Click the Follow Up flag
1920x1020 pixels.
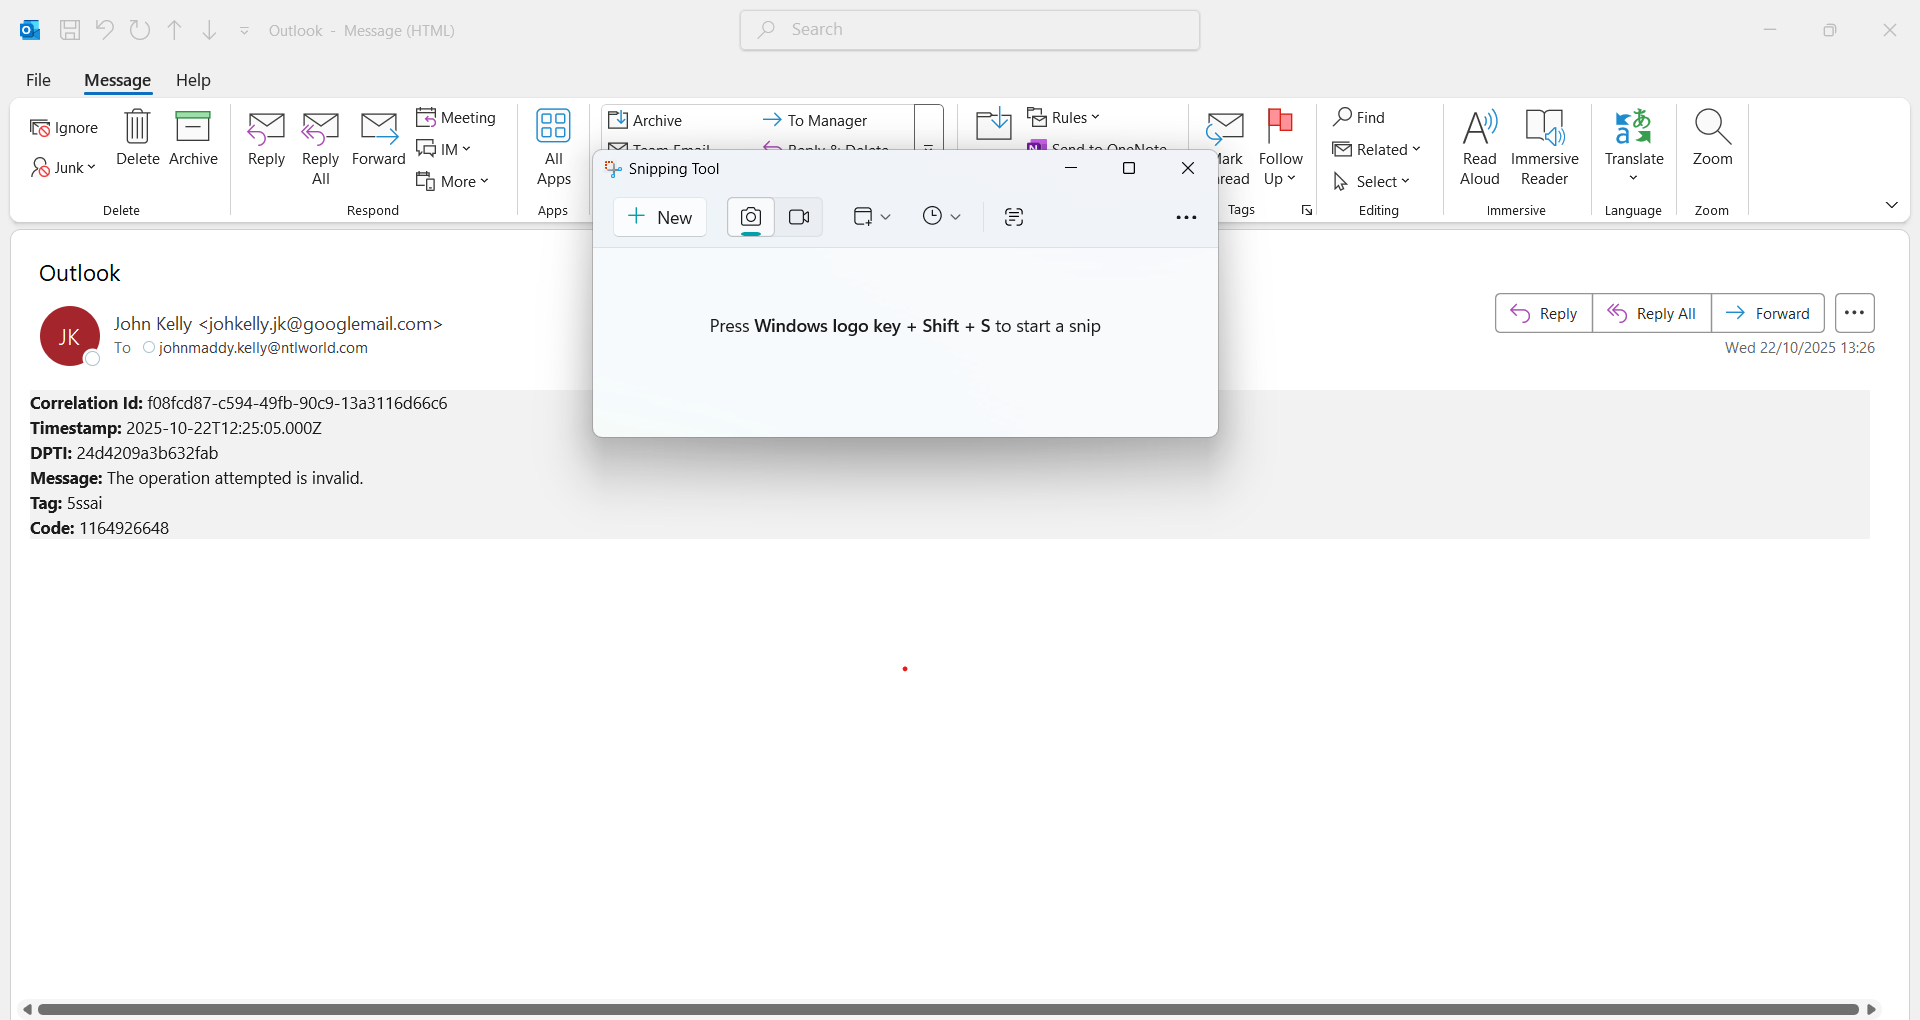[x=1280, y=148]
